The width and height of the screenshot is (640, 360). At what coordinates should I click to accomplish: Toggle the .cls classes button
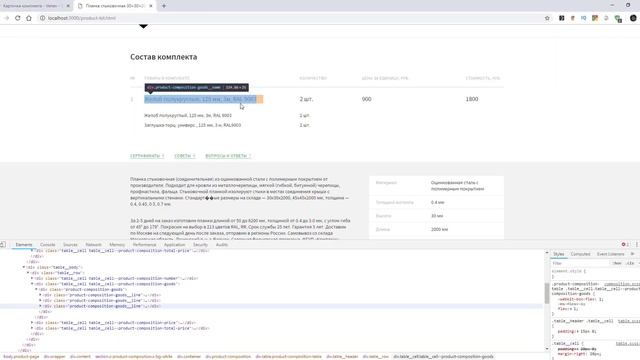tap(630, 263)
